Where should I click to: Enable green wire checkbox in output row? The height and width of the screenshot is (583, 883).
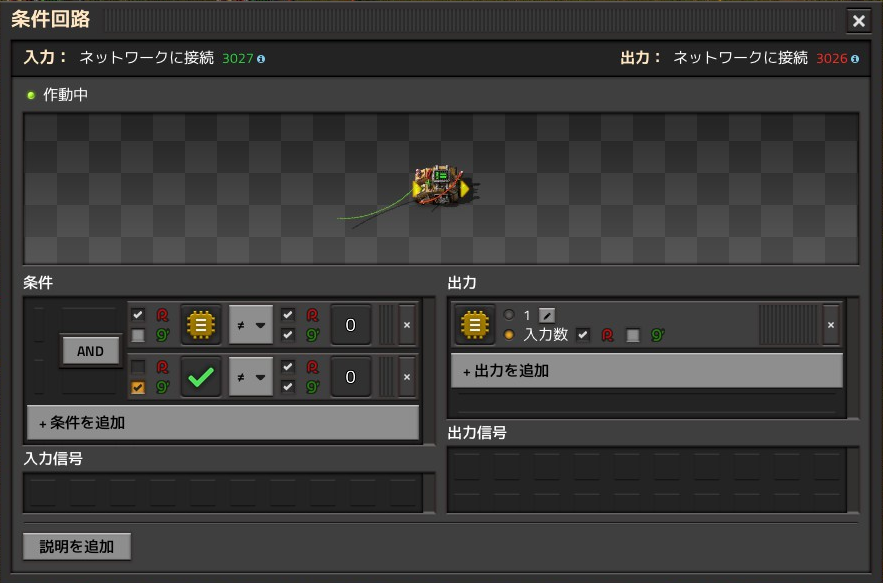633,335
